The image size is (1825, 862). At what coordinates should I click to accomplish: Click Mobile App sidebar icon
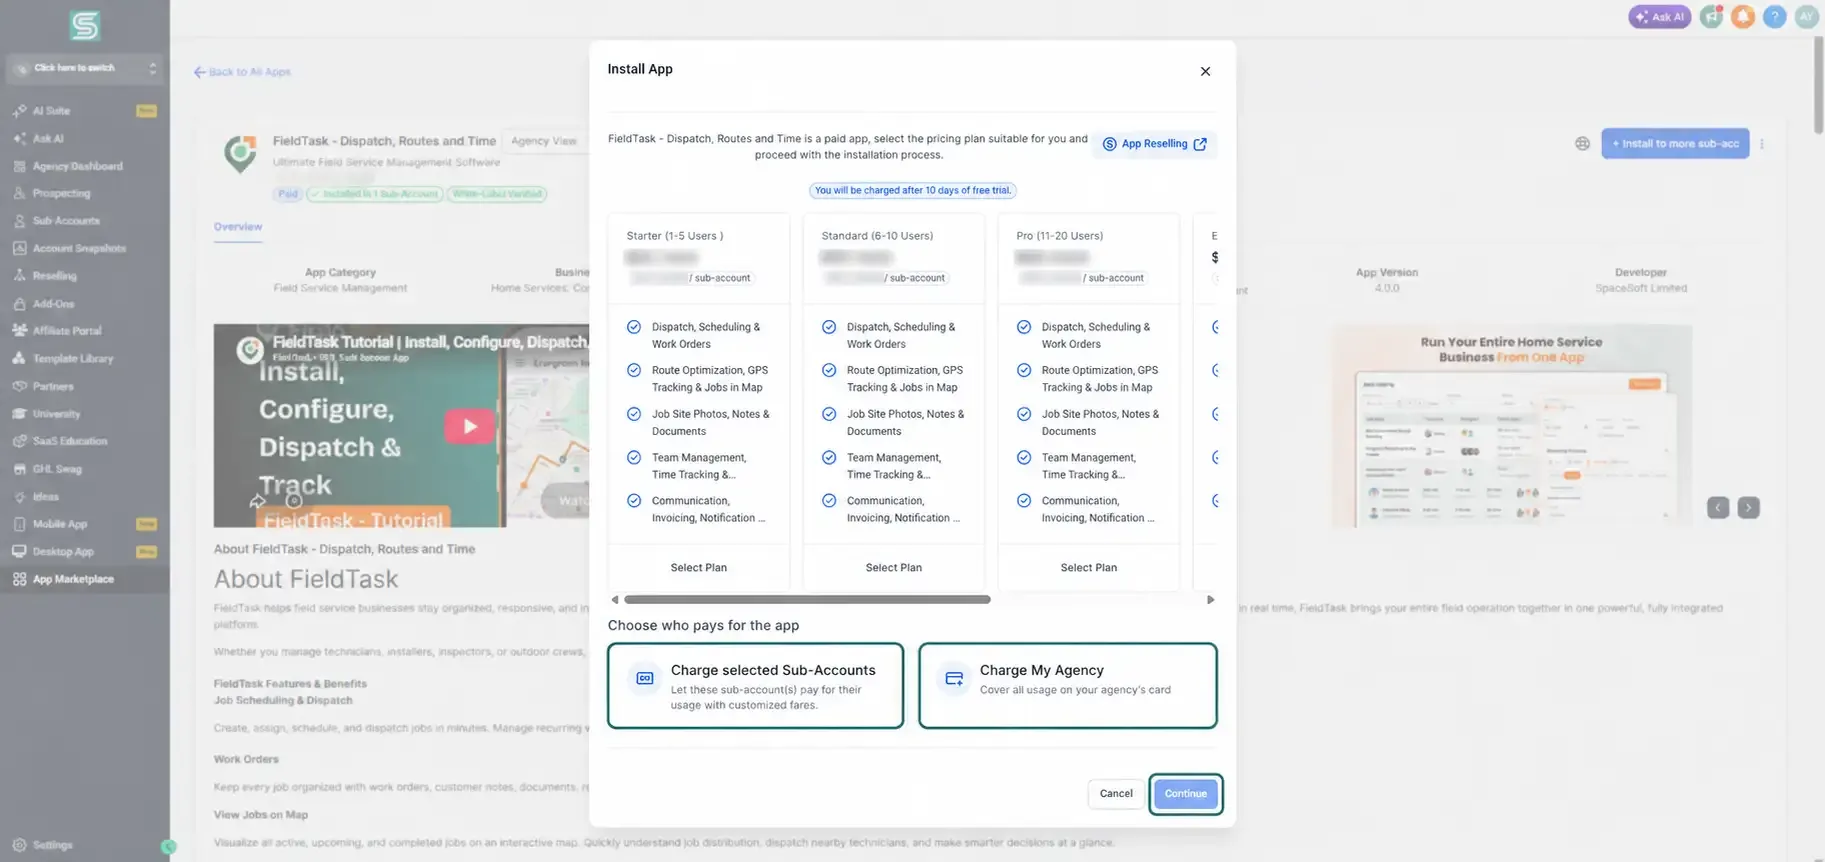point(19,524)
